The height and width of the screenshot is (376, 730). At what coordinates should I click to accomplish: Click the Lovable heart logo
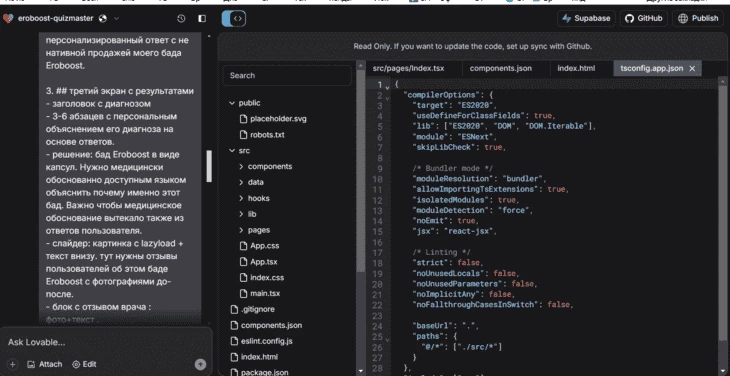coord(8,19)
